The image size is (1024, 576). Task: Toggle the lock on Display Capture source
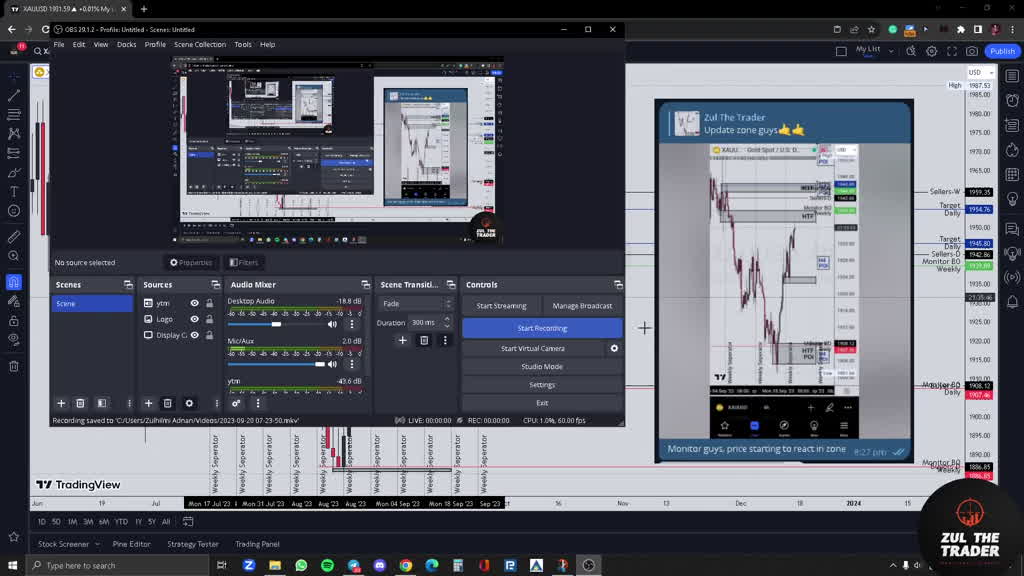pyautogui.click(x=210, y=335)
